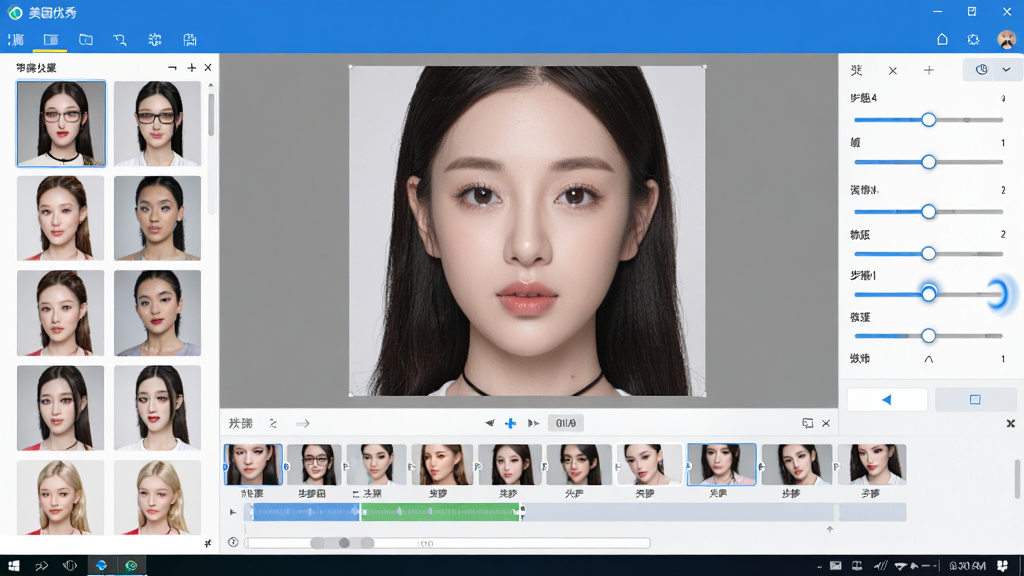1024x576 pixels.
Task: Click the plus icon in the adjustment panel header
Action: click(929, 70)
